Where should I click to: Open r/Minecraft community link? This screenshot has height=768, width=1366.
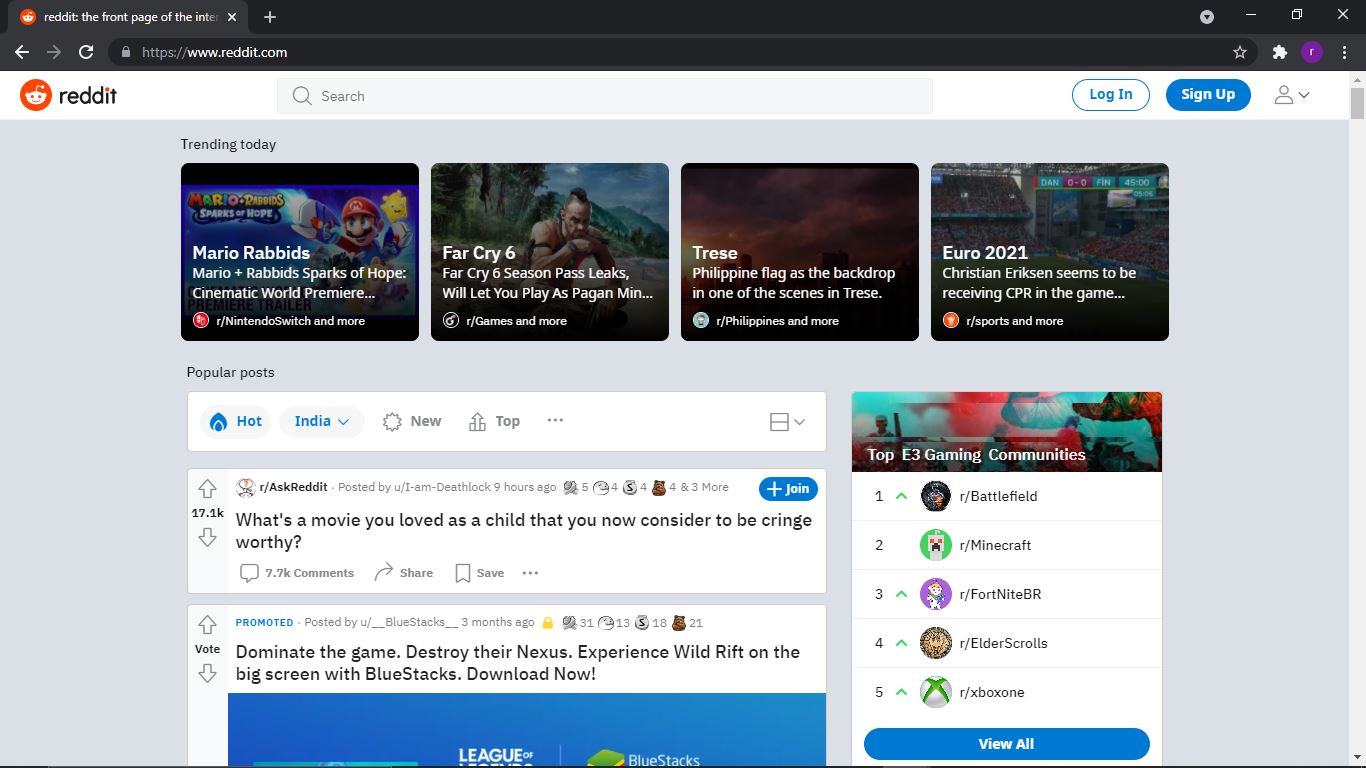pyautogui.click(x=995, y=545)
